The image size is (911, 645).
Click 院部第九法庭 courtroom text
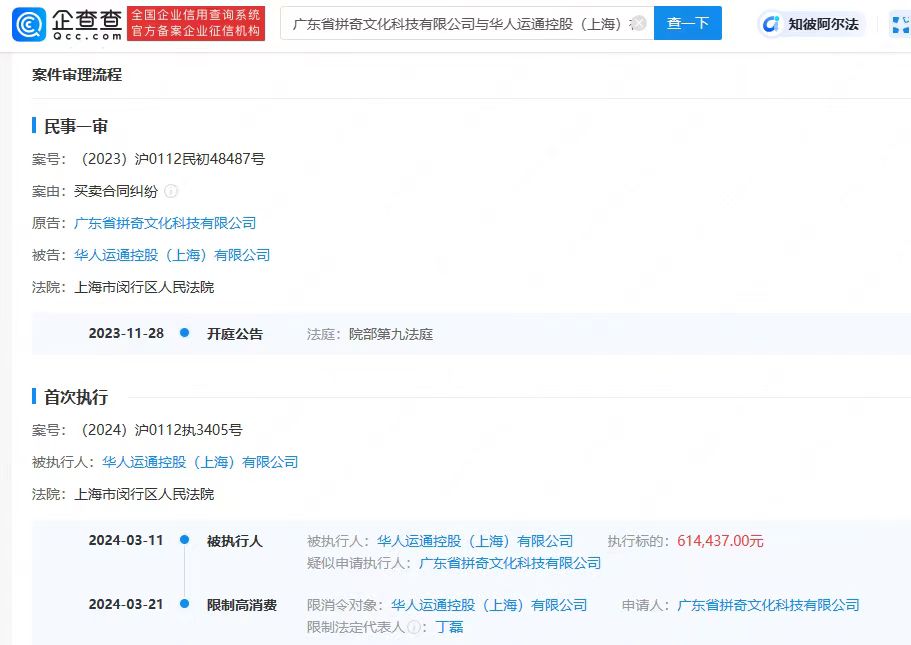(x=390, y=334)
